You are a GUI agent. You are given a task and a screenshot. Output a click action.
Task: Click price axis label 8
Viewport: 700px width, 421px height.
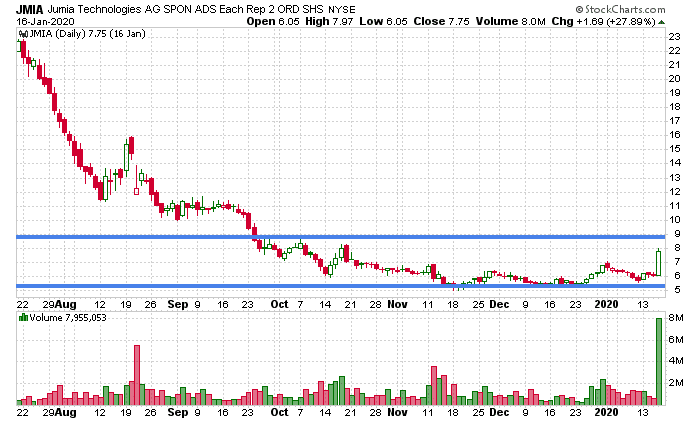coord(677,248)
